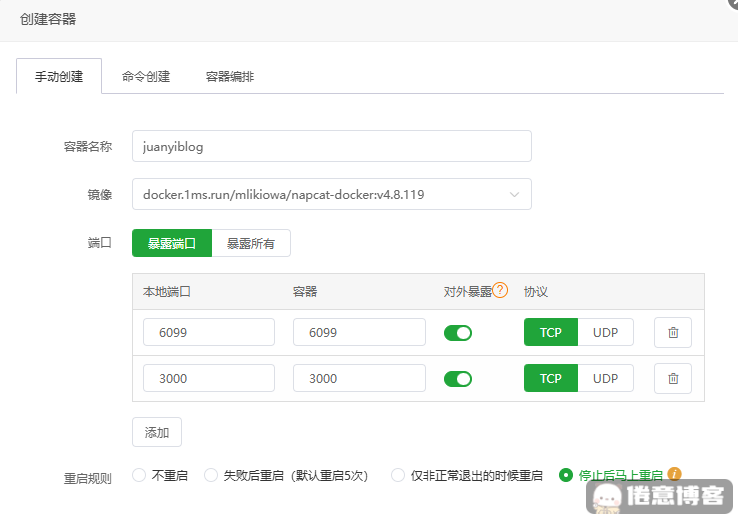Expand the 镜像 image dropdown
Screen dimensions: 738x519
click(514, 194)
